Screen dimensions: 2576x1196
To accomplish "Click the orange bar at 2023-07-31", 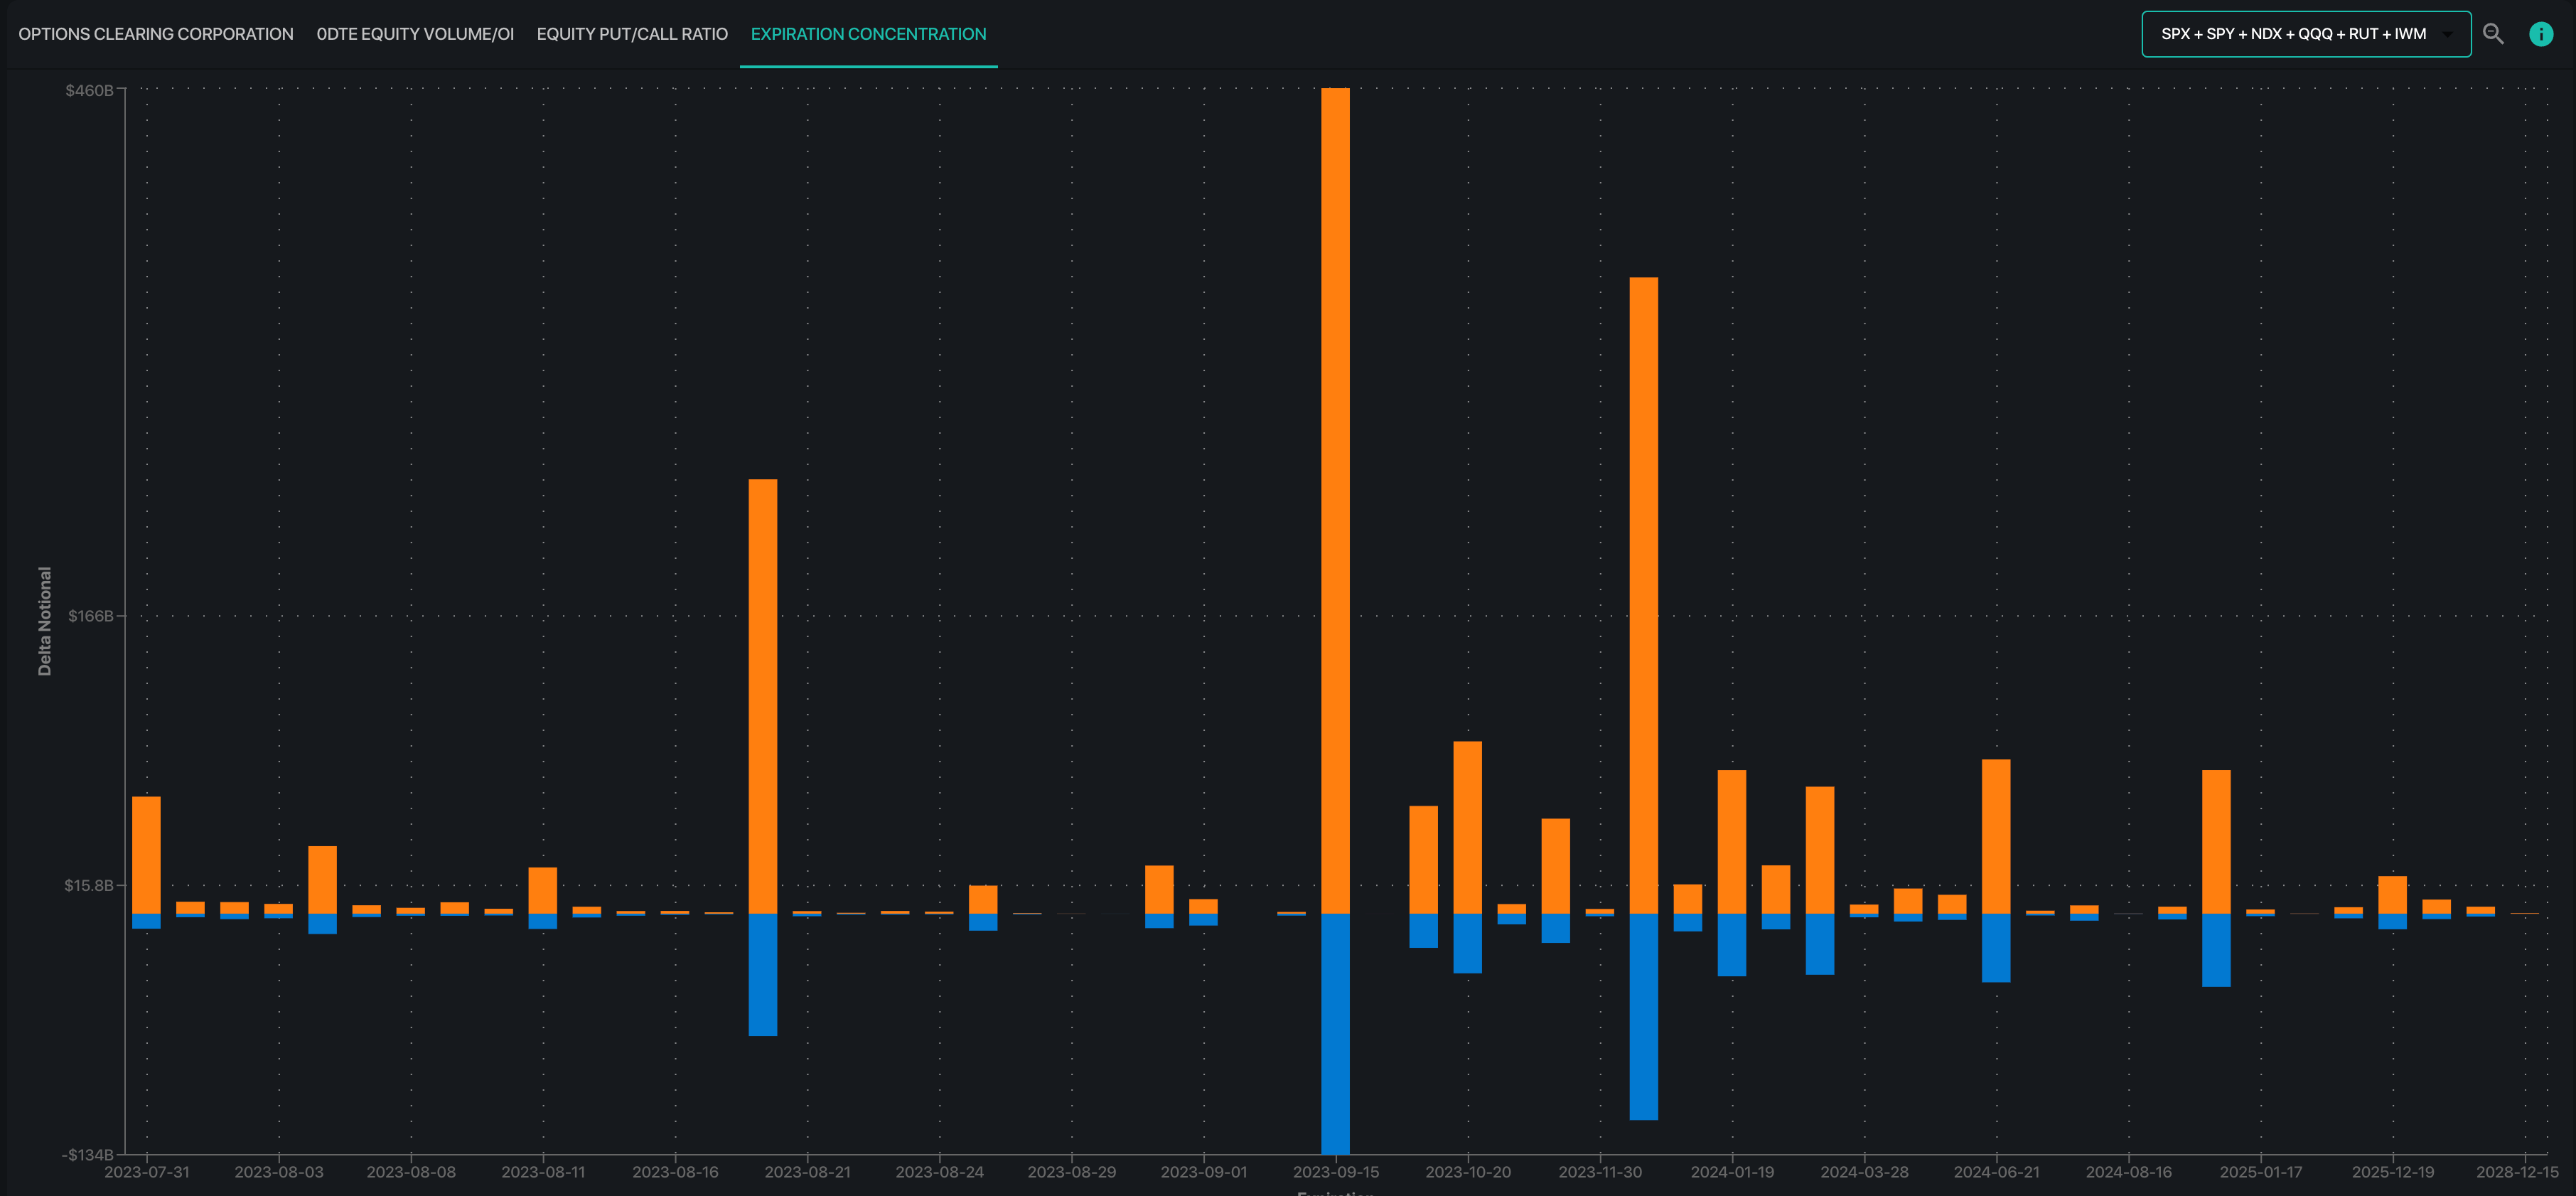I will [146, 855].
